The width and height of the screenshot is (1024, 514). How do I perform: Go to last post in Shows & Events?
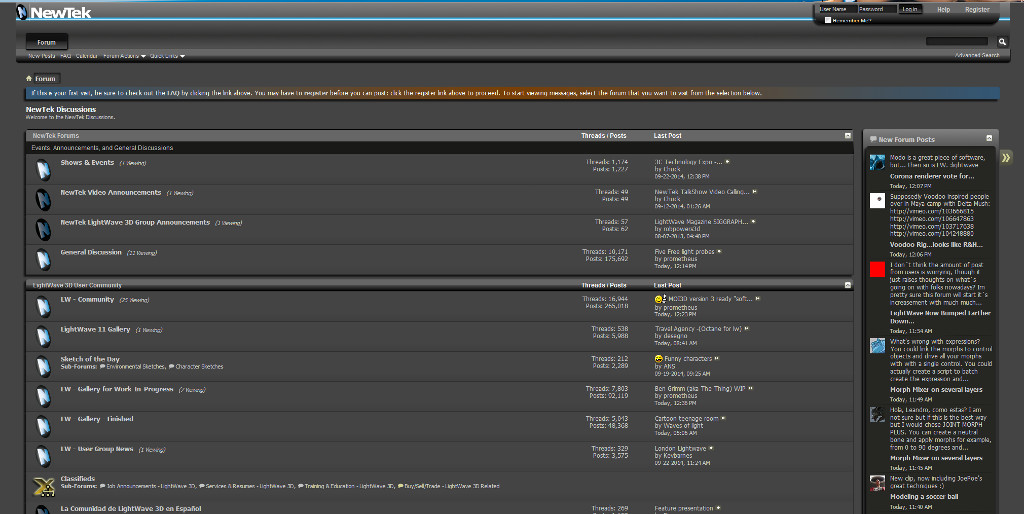728,162
